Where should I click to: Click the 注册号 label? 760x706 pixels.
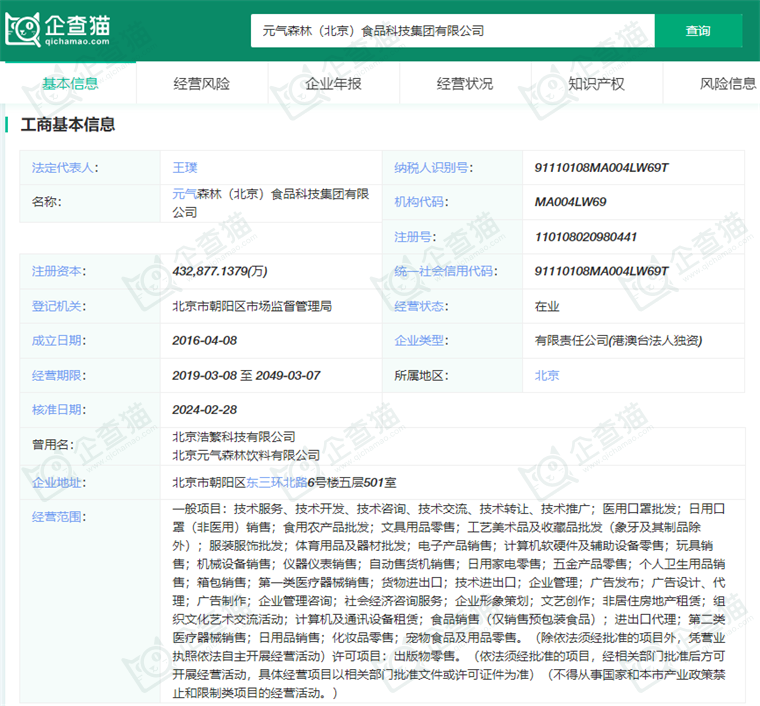click(x=415, y=237)
